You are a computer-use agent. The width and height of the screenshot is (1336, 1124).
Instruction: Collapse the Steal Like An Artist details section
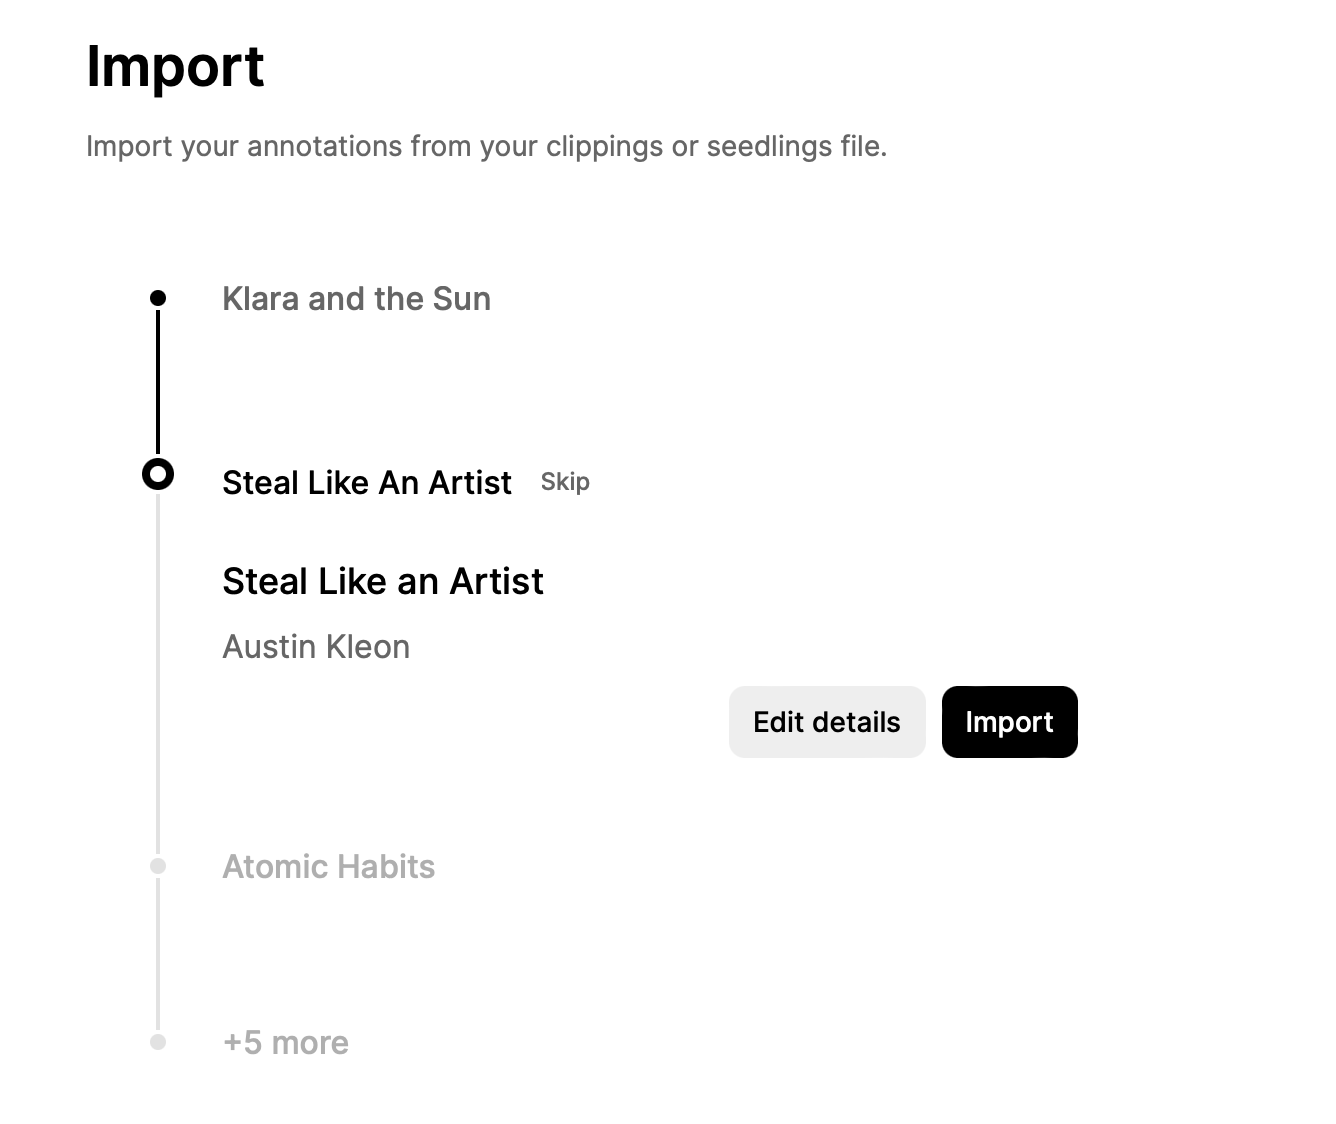click(x=367, y=483)
